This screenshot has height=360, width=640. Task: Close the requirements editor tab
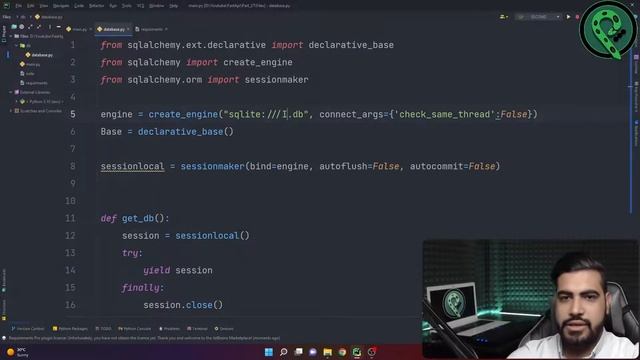pos(166,29)
